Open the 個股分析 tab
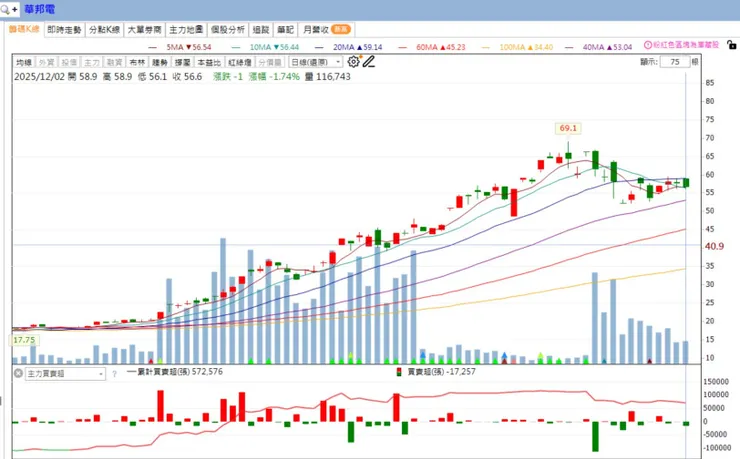 tap(227, 30)
